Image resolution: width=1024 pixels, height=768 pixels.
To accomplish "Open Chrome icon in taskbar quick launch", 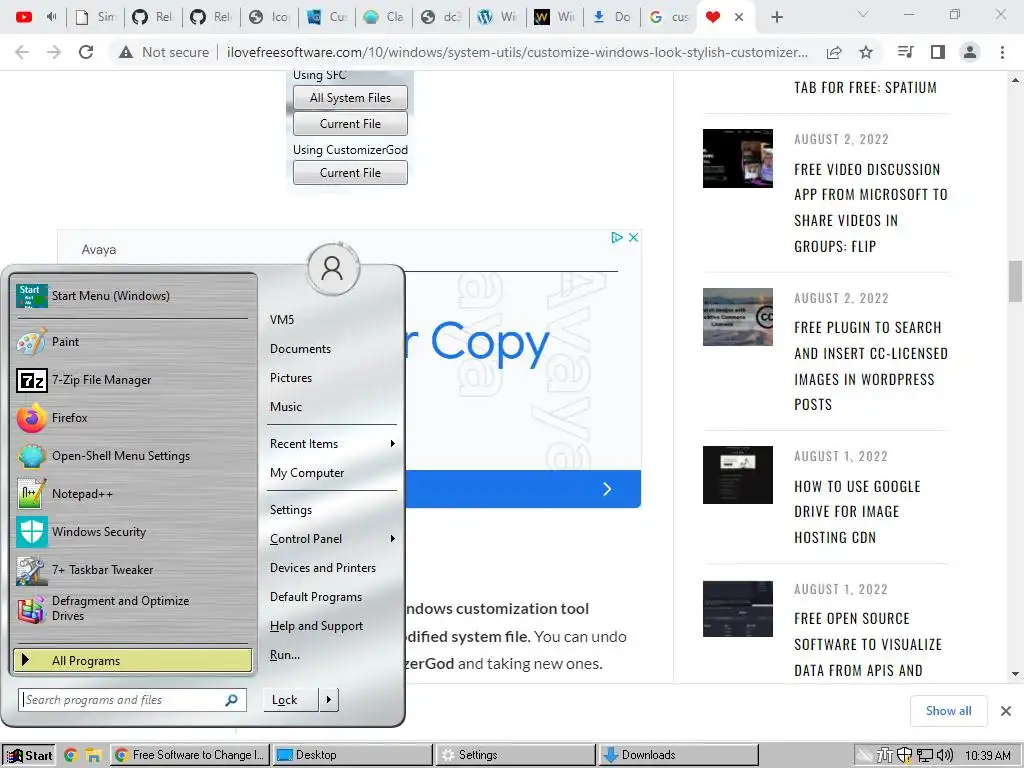I will click(x=71, y=755).
